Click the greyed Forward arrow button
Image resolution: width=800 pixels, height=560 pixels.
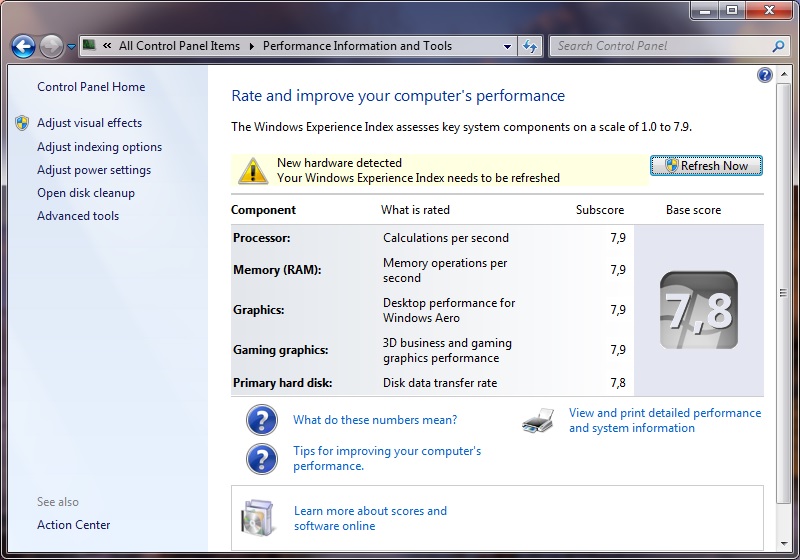pyautogui.click(x=51, y=46)
